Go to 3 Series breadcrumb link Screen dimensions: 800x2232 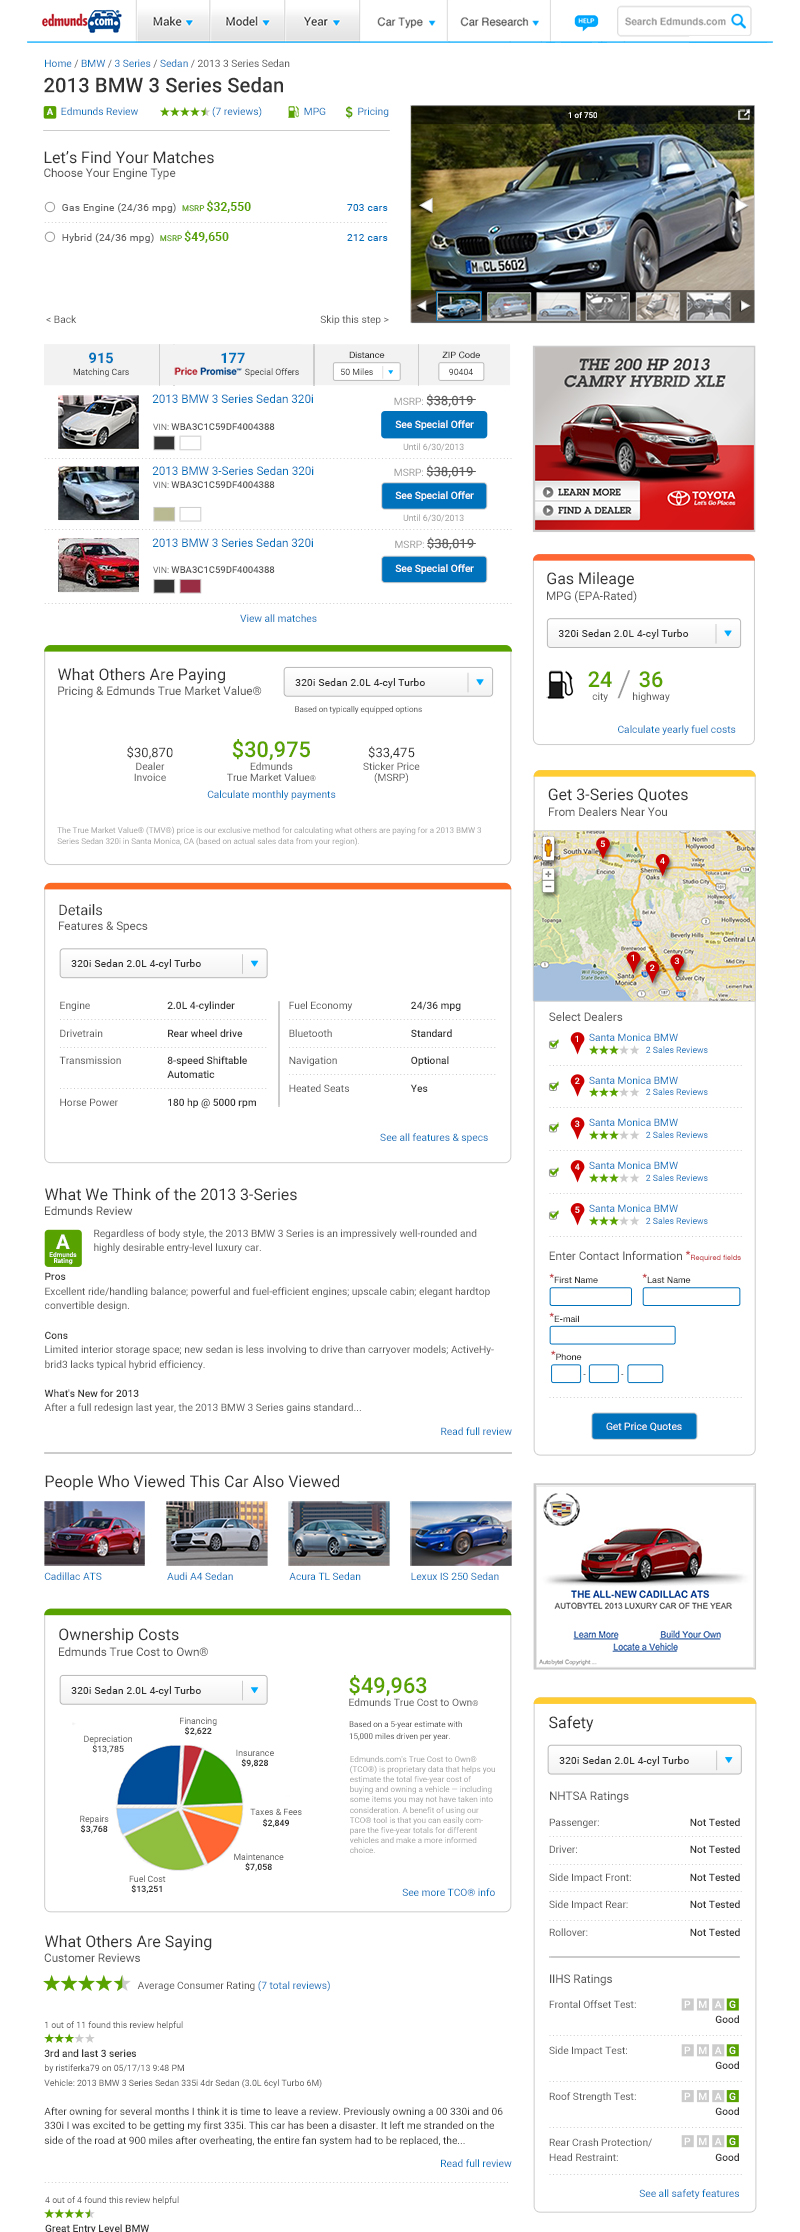tap(132, 63)
